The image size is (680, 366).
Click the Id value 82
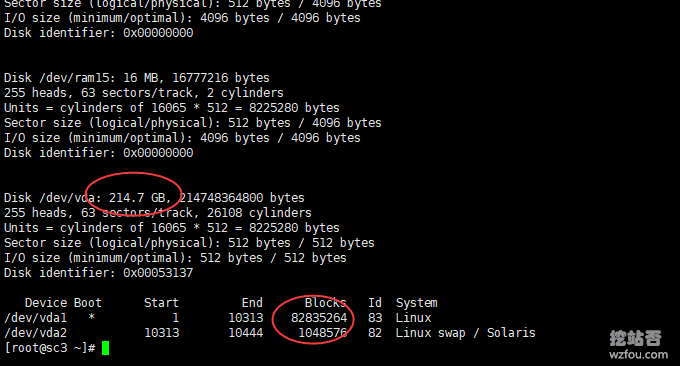(375, 333)
